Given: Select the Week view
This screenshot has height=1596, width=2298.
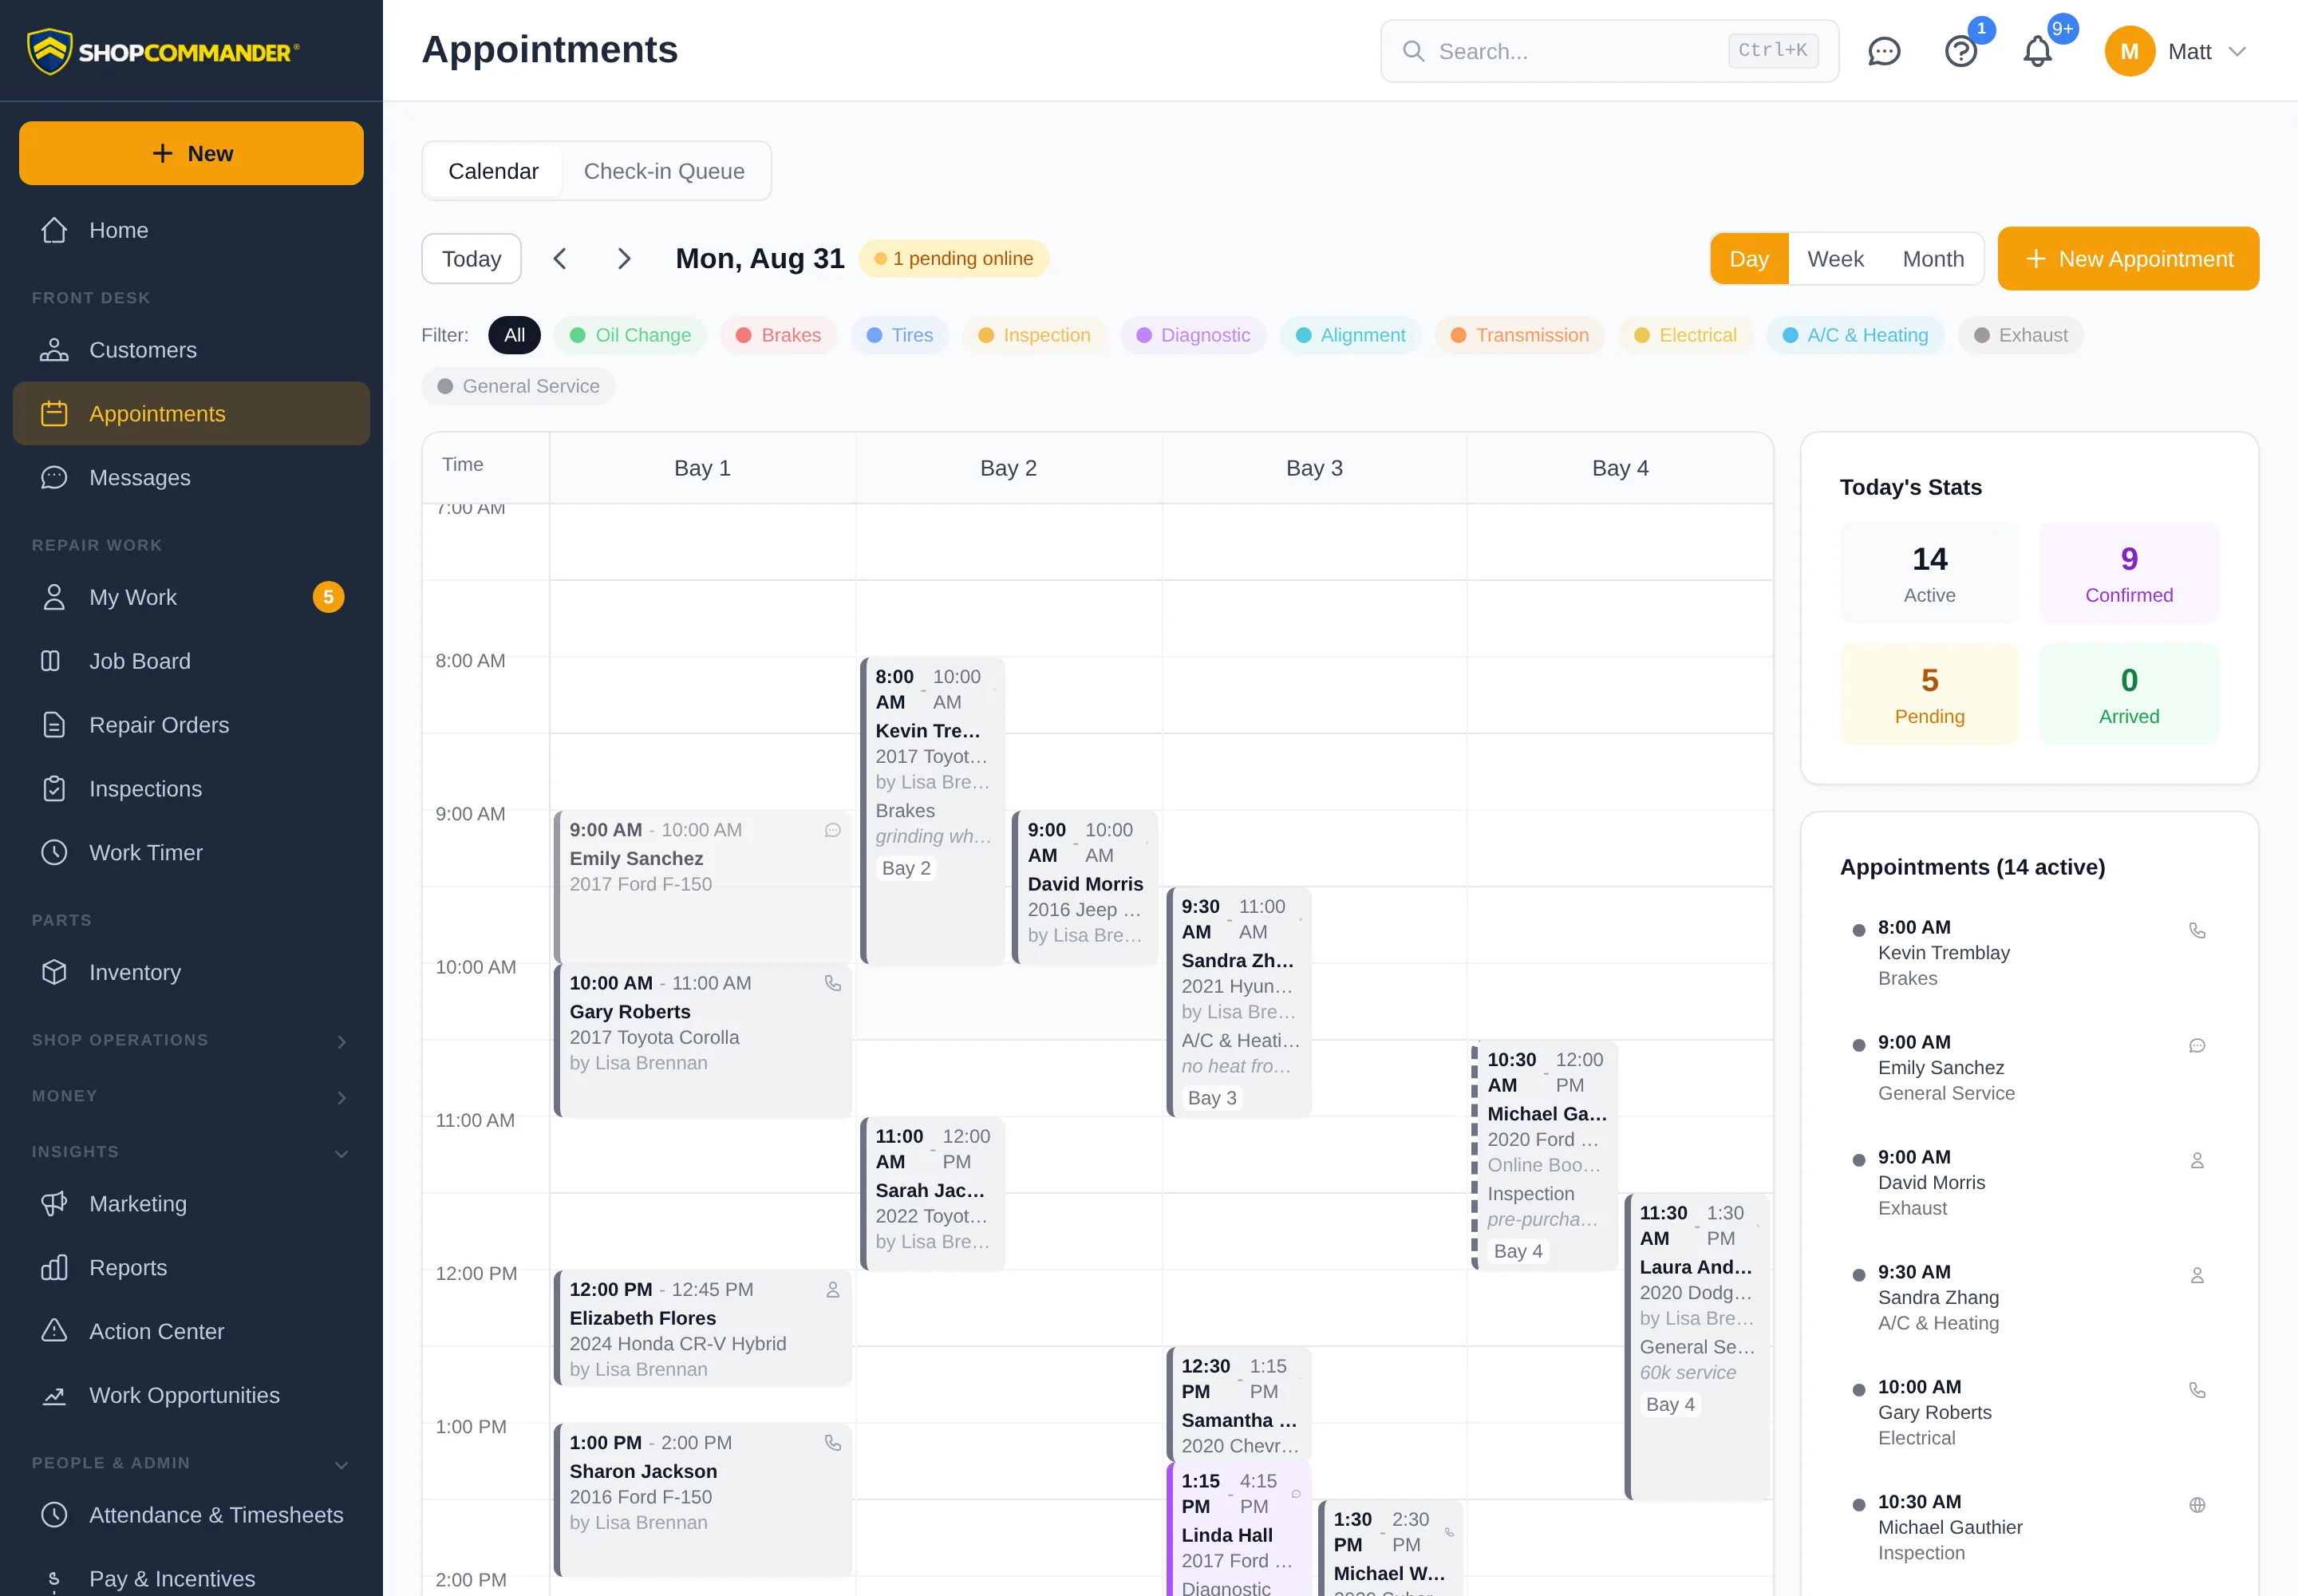Looking at the screenshot, I should (x=1835, y=259).
